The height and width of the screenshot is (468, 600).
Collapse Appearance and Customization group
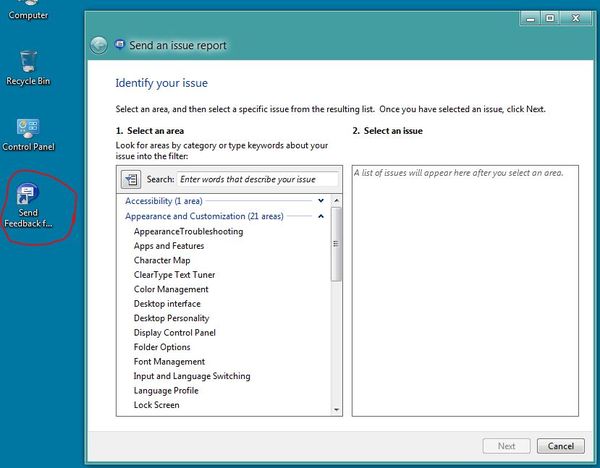[x=320, y=216]
